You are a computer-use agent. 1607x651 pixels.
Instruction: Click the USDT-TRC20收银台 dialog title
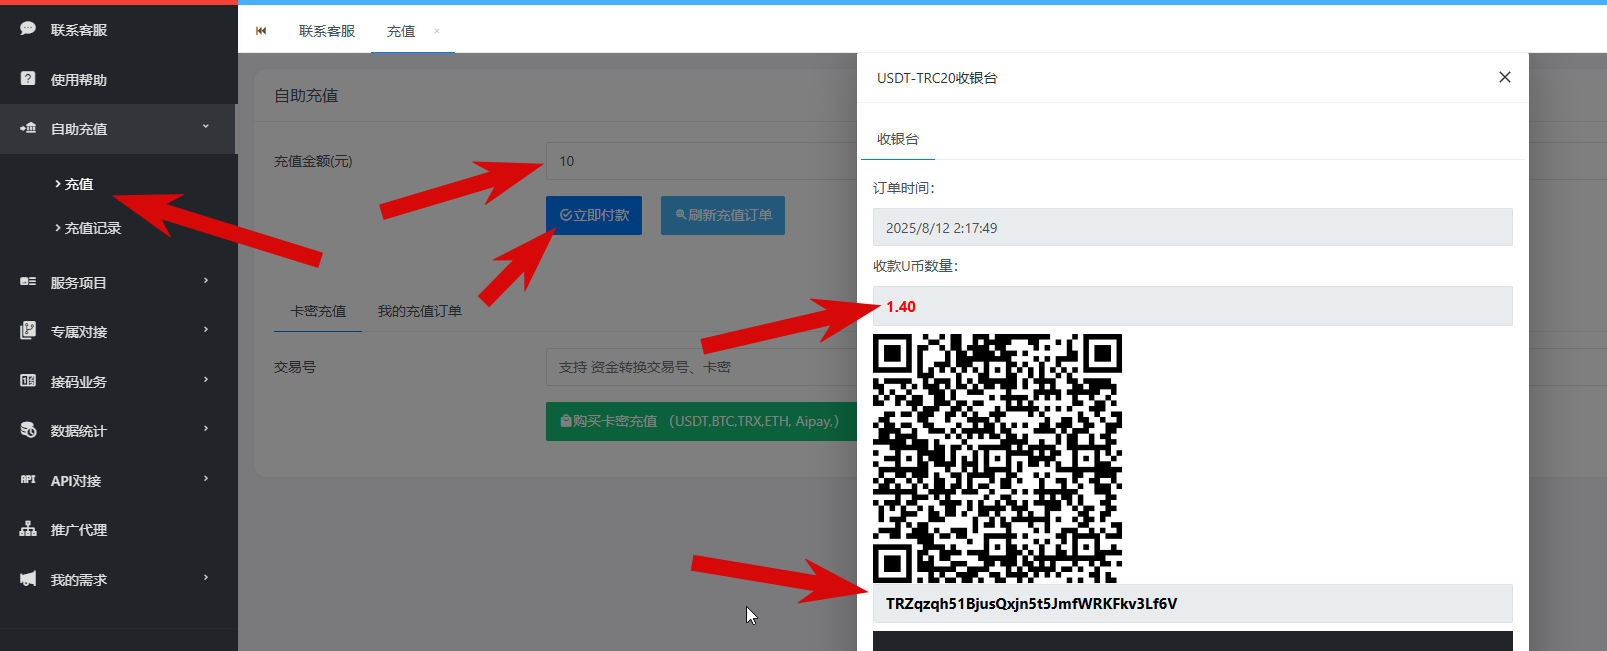[x=937, y=78]
